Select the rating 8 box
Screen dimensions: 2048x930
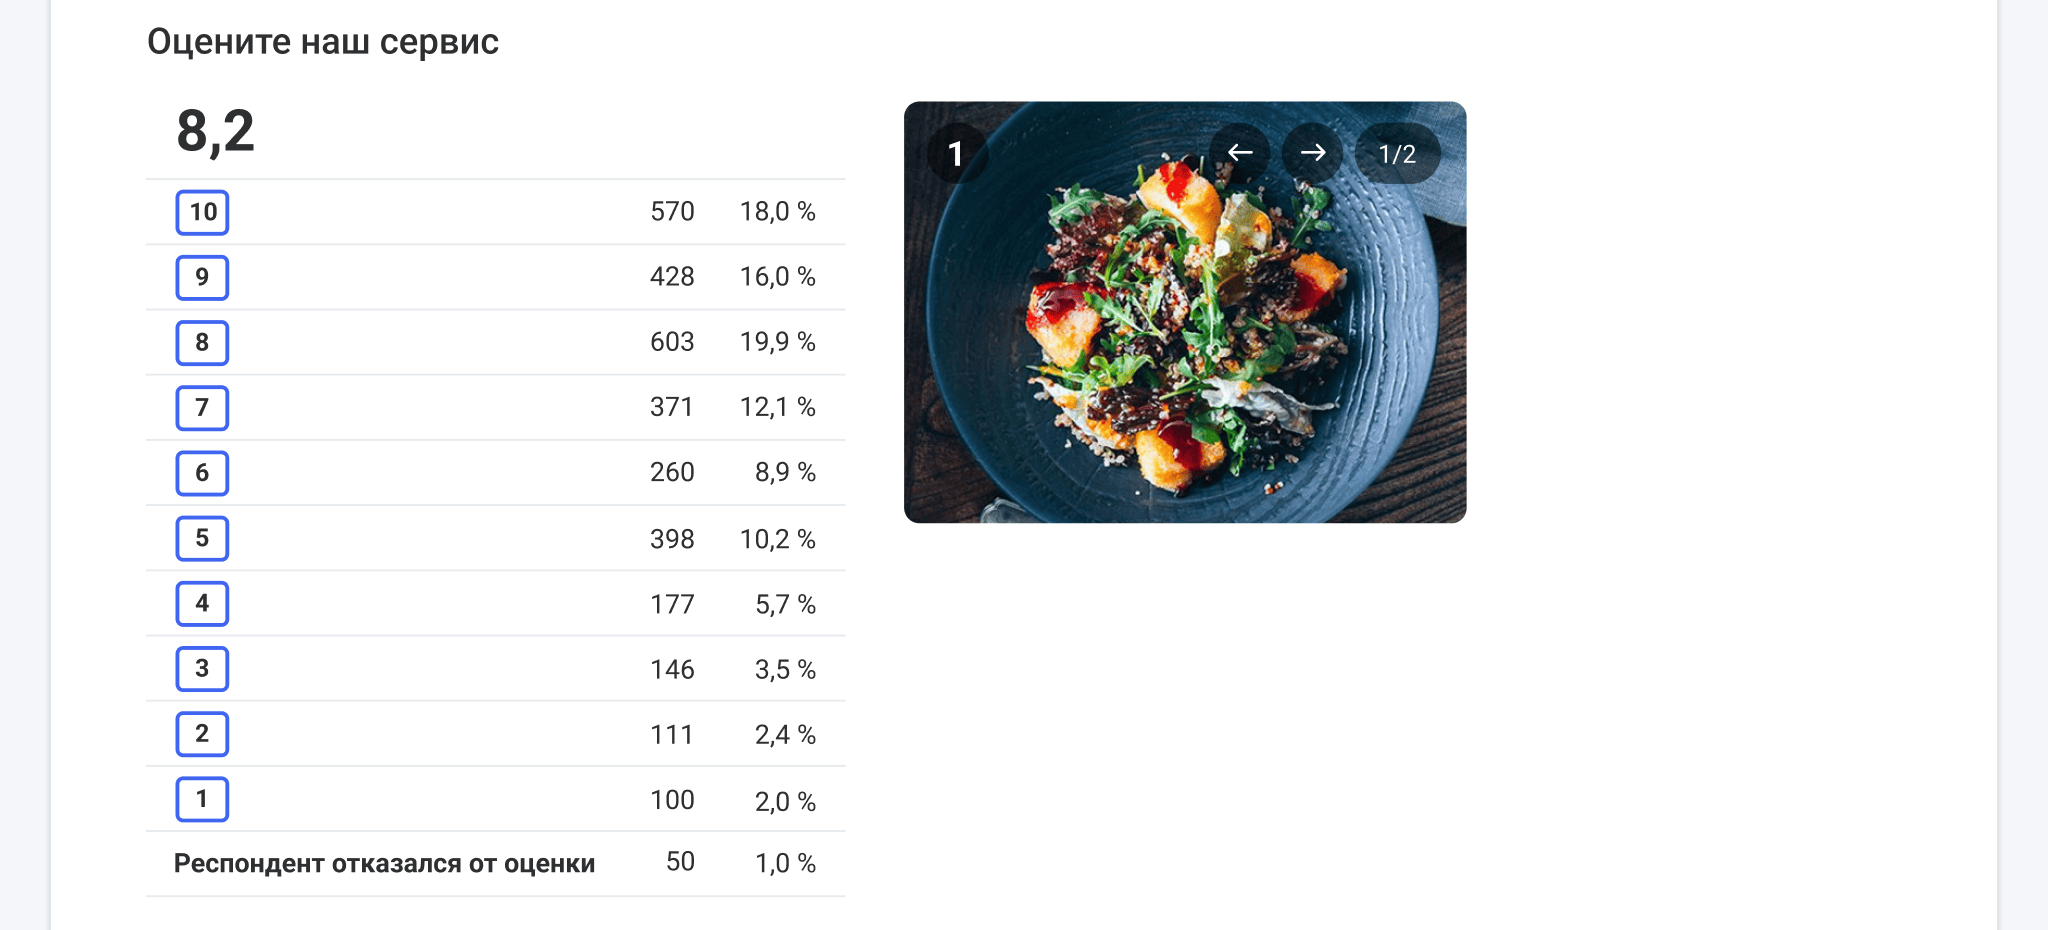(x=202, y=342)
